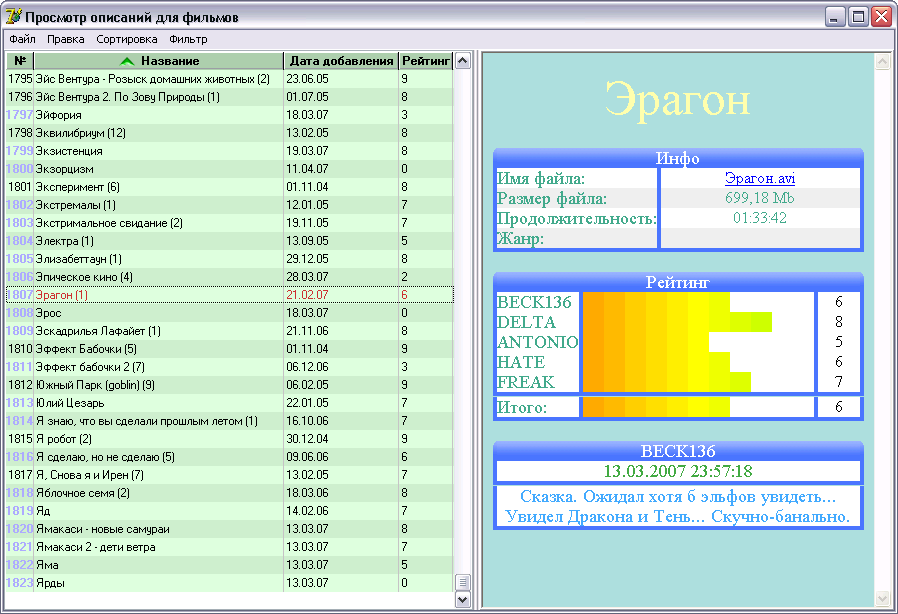The width and height of the screenshot is (898, 614).
Task: Select the film Ярды
Action: (230, 583)
